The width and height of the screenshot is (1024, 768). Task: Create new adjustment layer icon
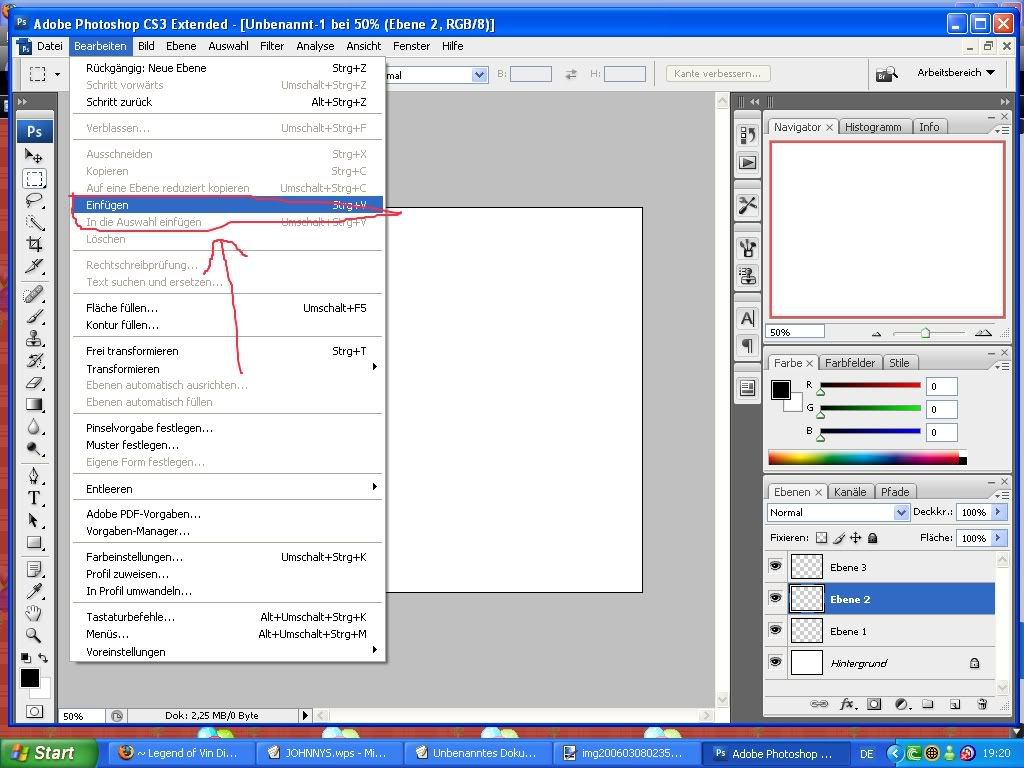tap(902, 704)
